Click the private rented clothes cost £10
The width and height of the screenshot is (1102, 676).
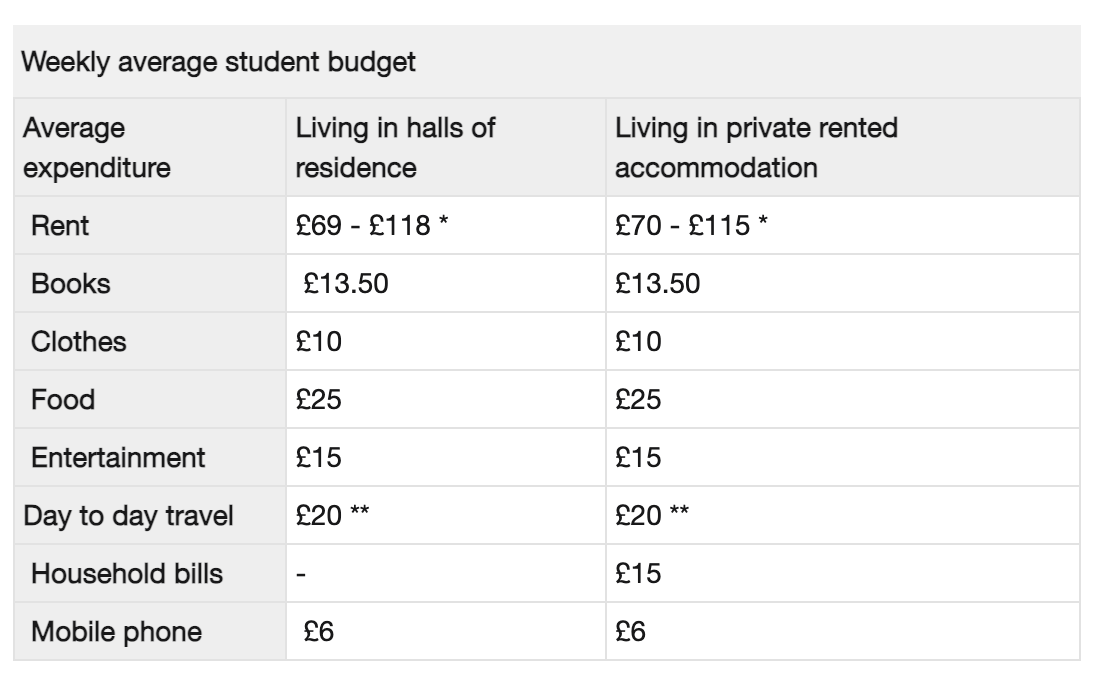point(638,342)
